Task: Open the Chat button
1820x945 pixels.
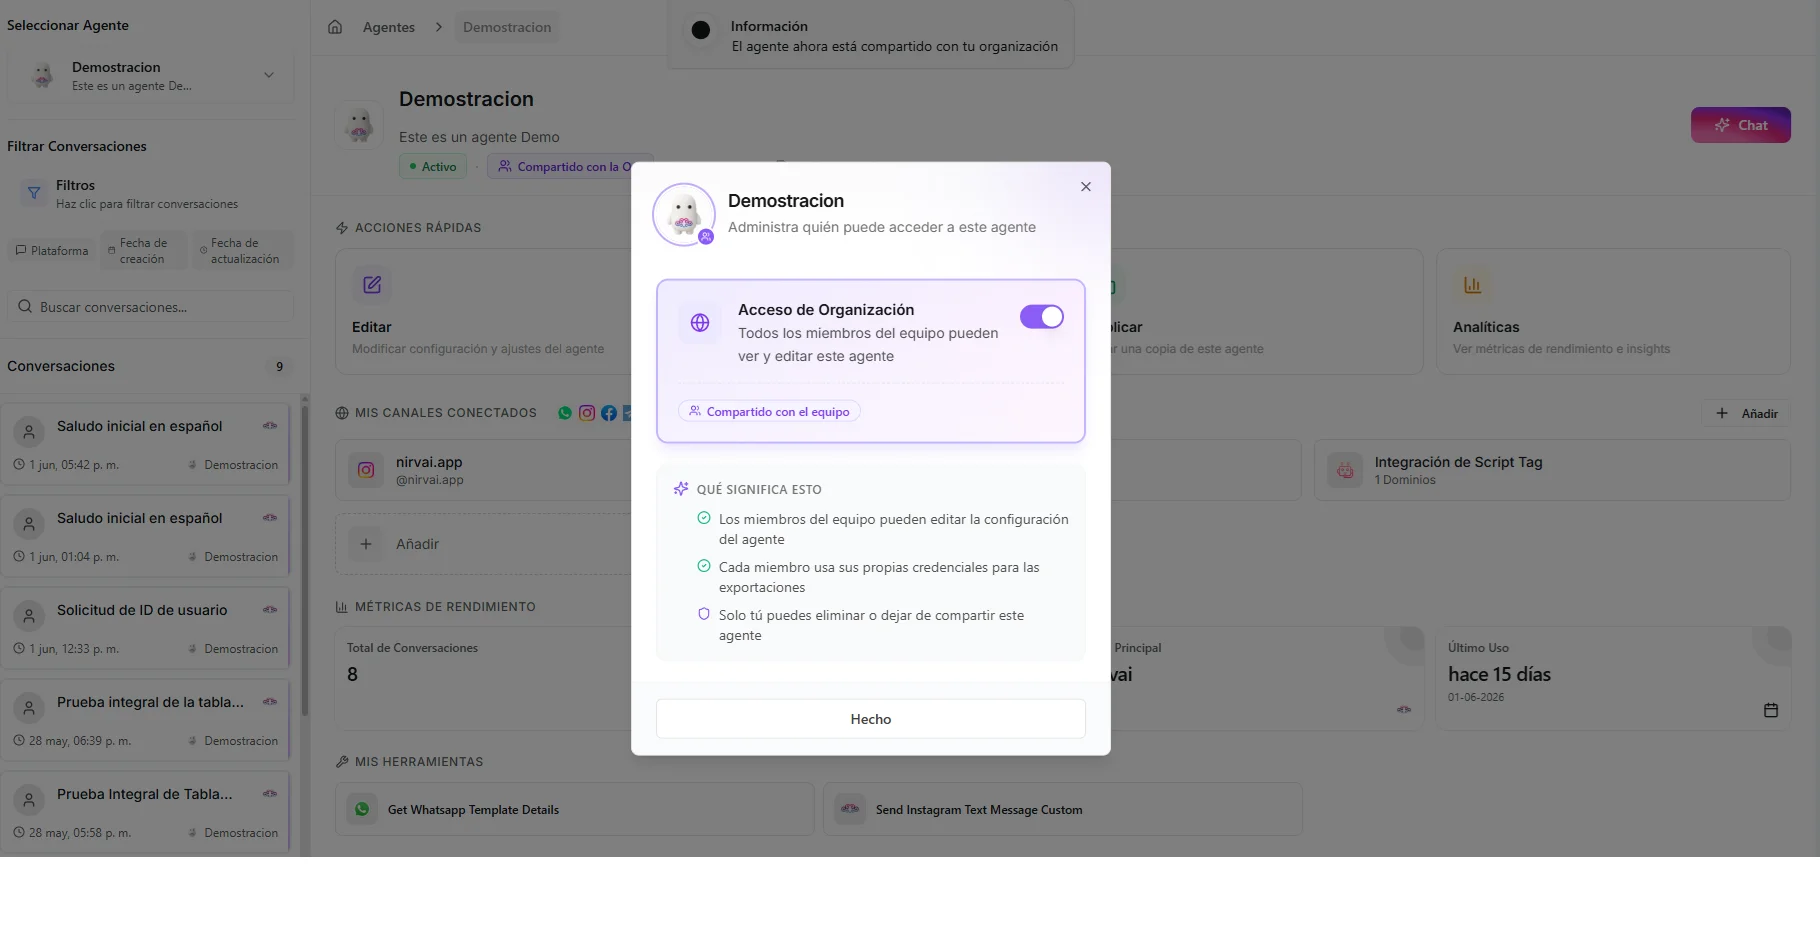Action: coord(1740,125)
